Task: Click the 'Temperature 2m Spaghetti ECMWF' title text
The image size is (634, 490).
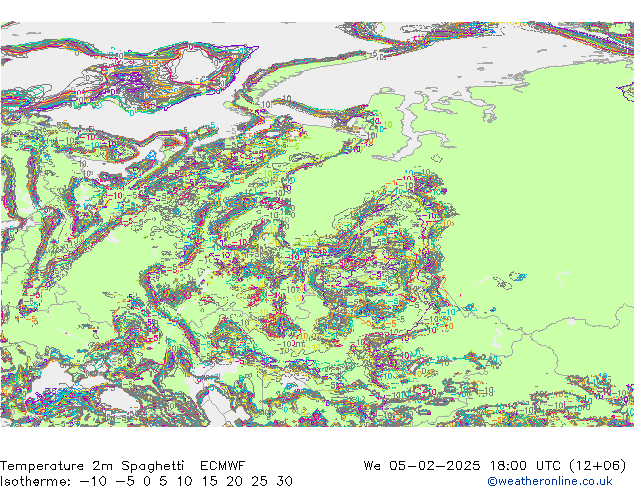Action: tap(123, 465)
